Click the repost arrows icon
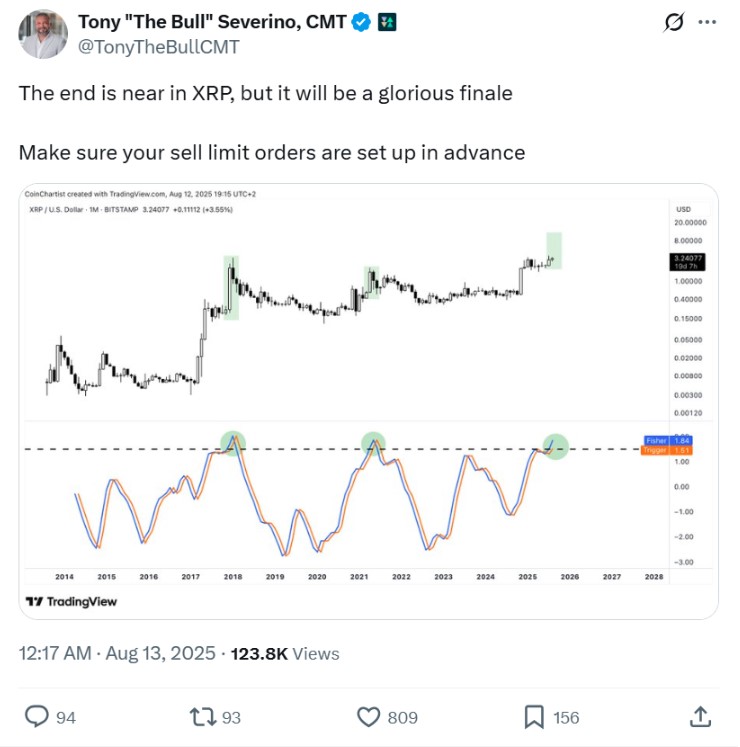The width and height of the screenshot is (740, 747). tap(203, 717)
